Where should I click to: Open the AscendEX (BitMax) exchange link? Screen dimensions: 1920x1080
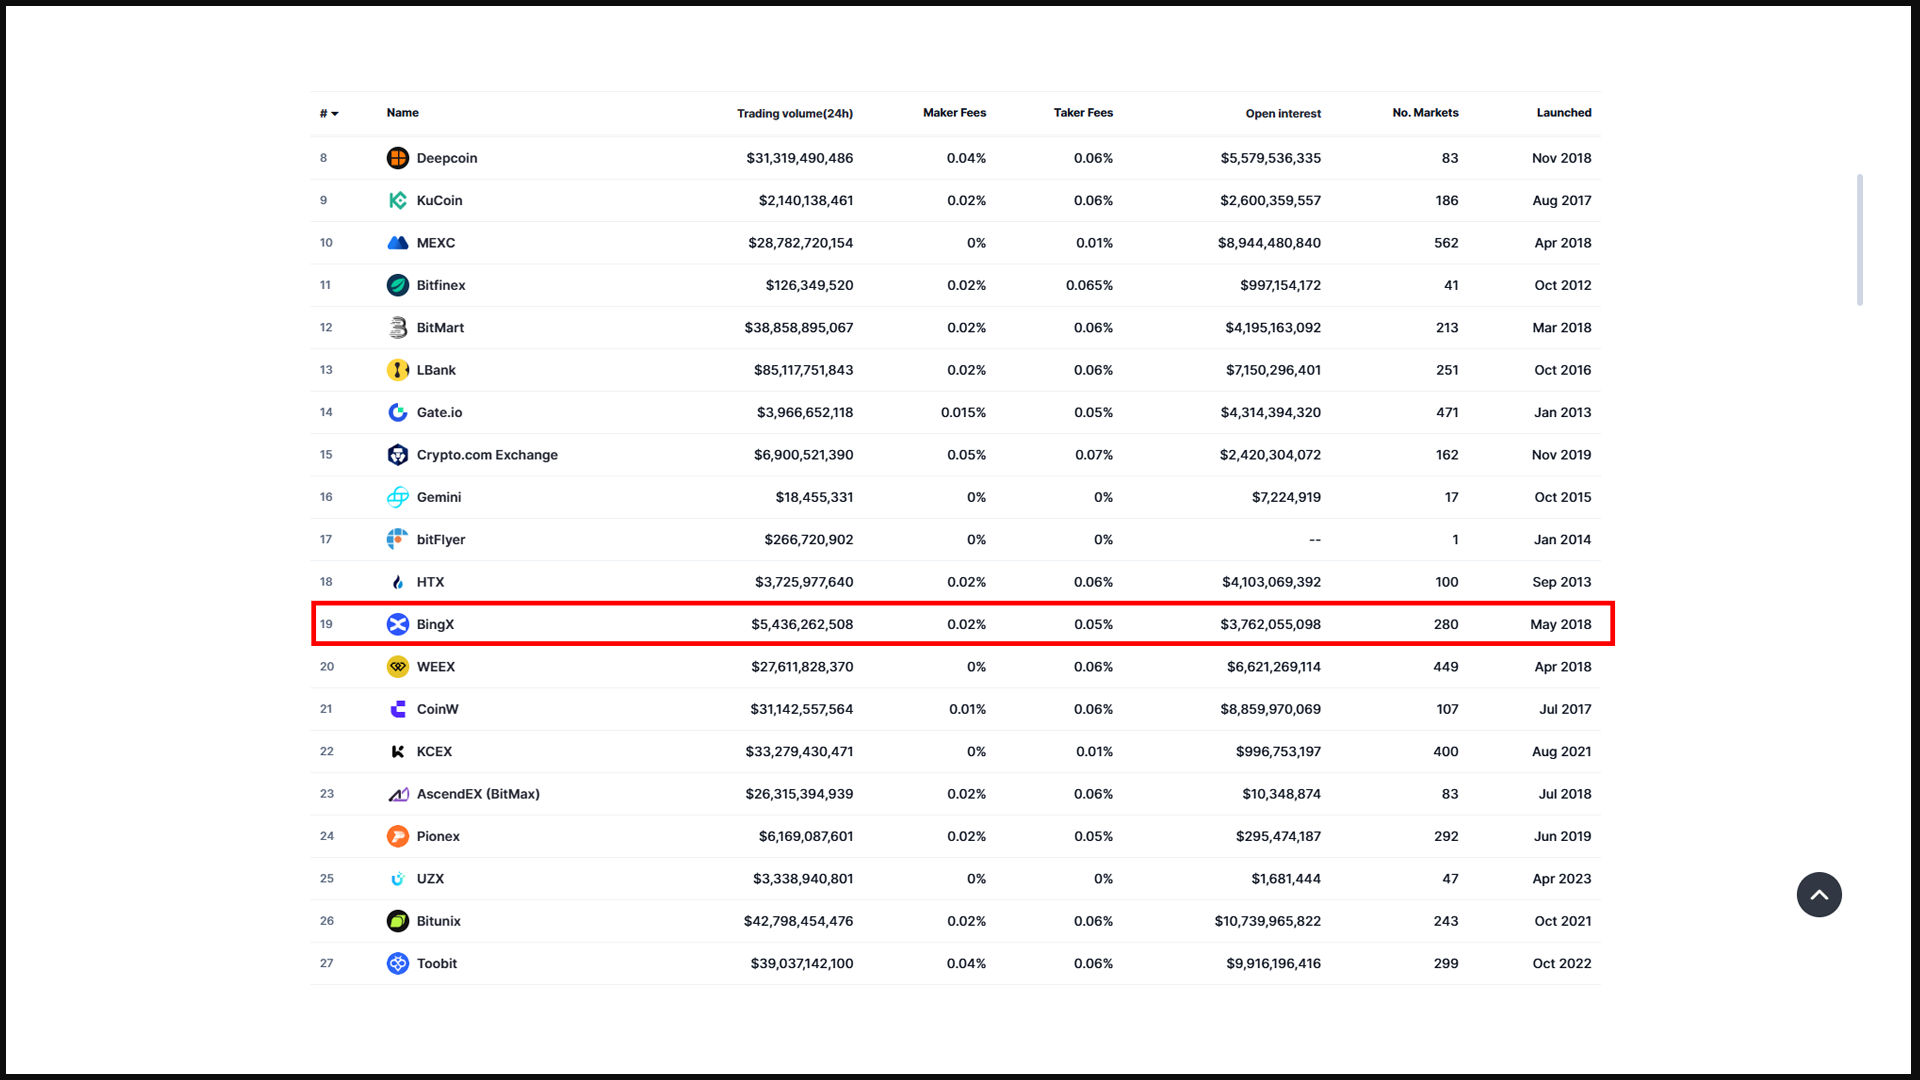(x=477, y=794)
